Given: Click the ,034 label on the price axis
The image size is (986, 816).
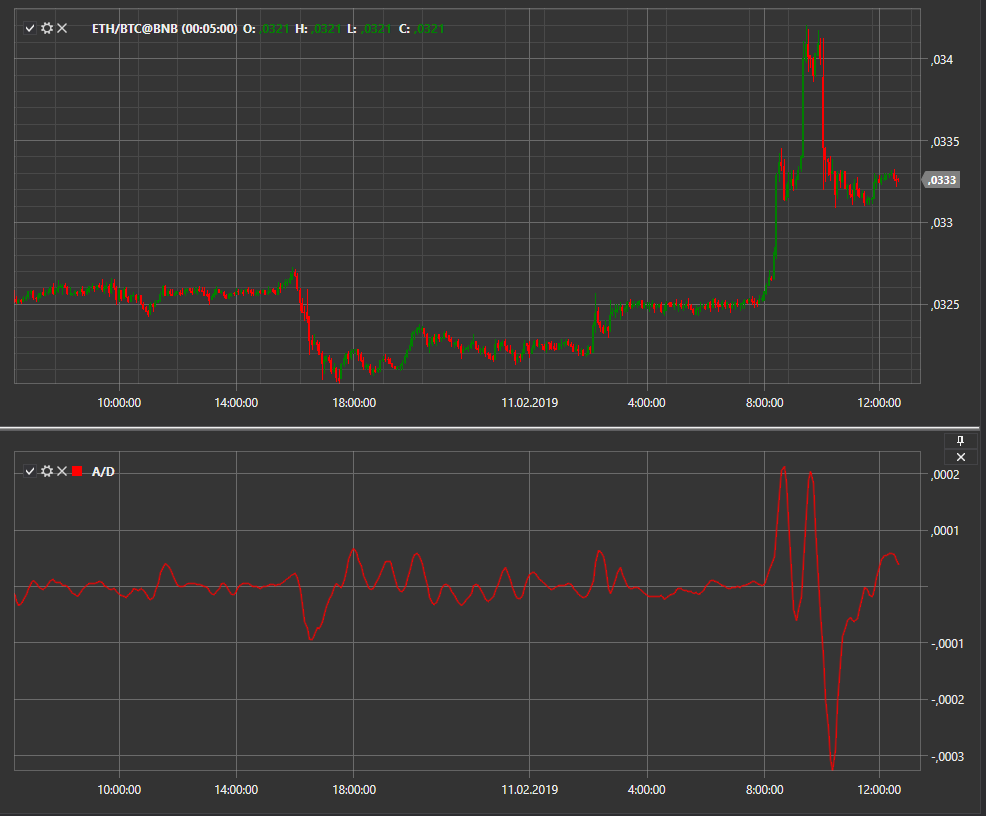Looking at the screenshot, I should point(941,60).
